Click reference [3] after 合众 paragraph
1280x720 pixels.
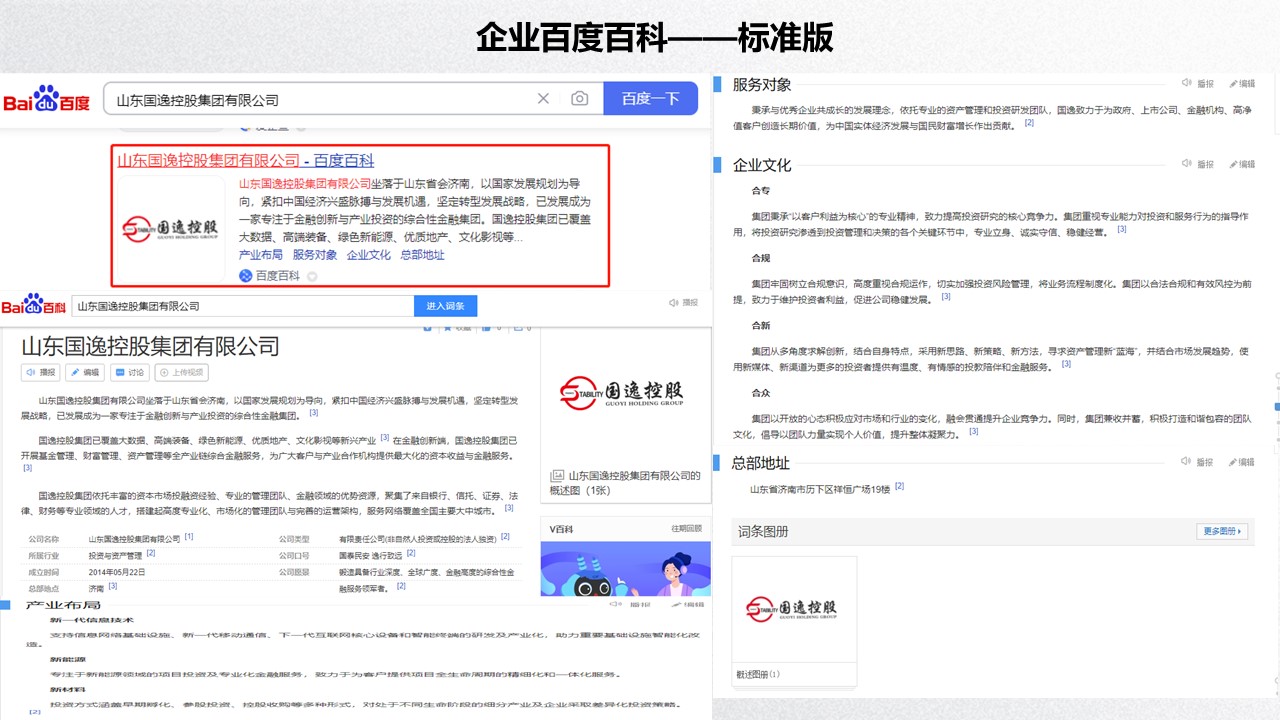tap(973, 431)
